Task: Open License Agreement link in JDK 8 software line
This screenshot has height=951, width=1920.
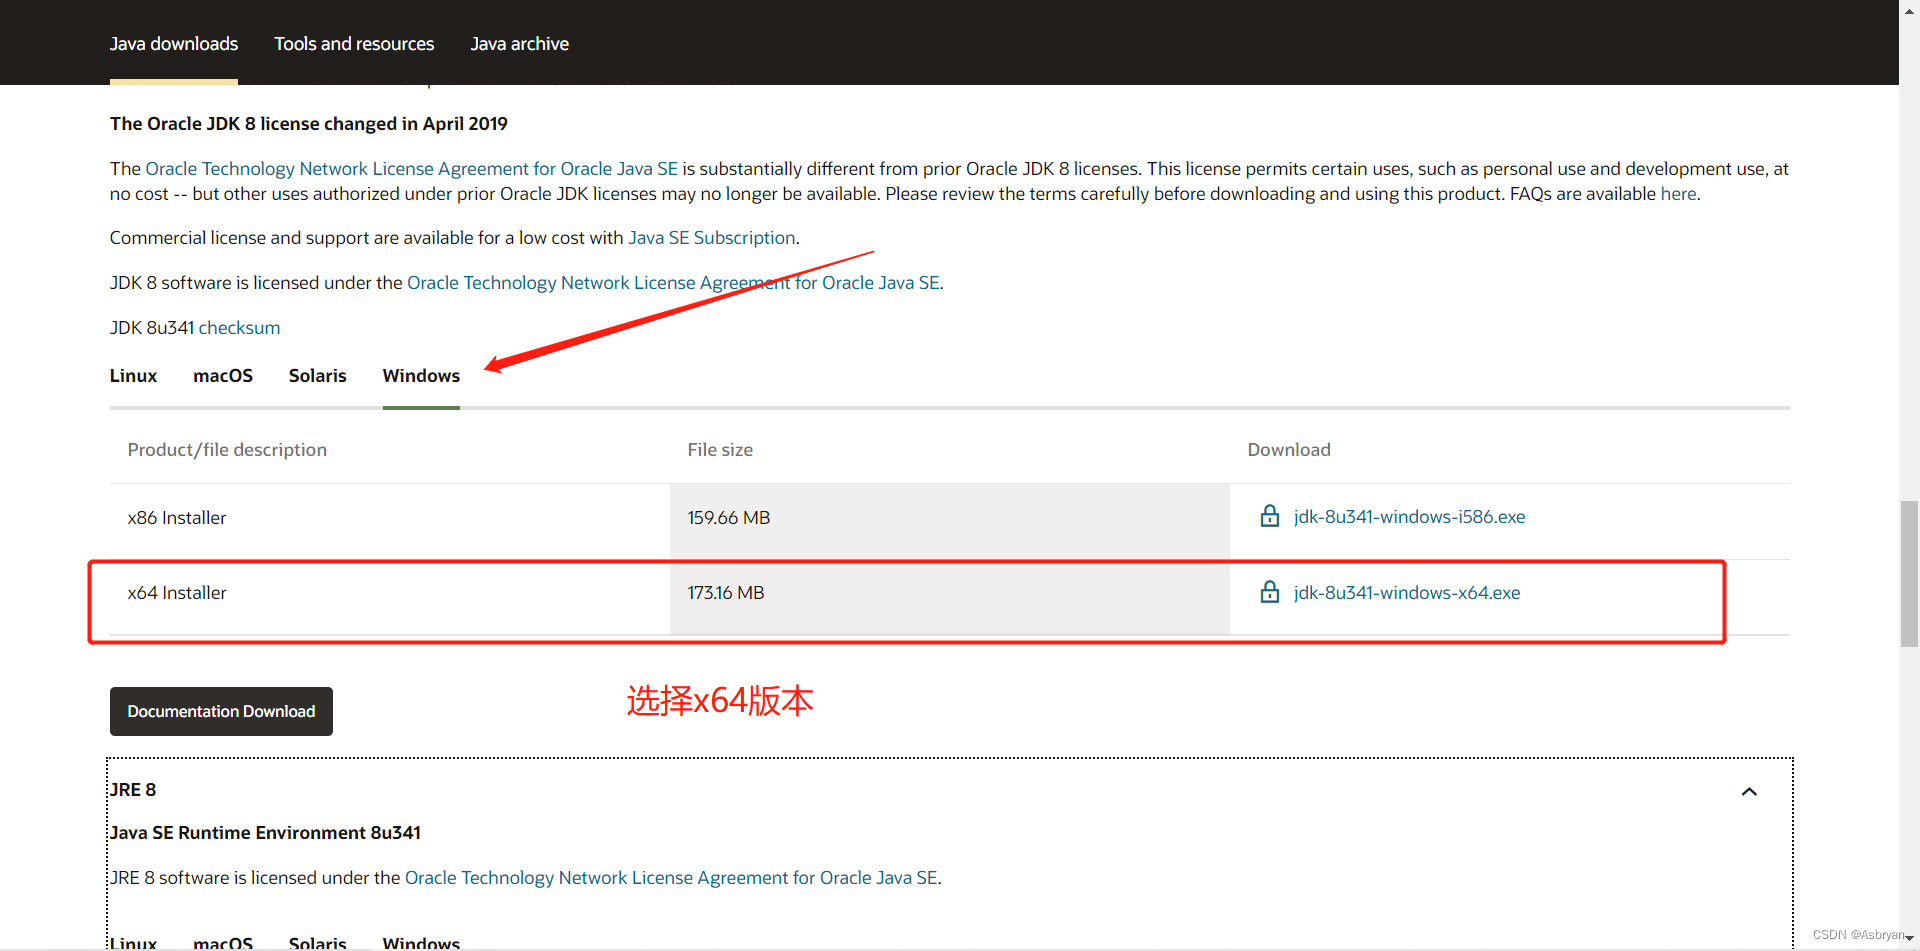Action: 673,283
